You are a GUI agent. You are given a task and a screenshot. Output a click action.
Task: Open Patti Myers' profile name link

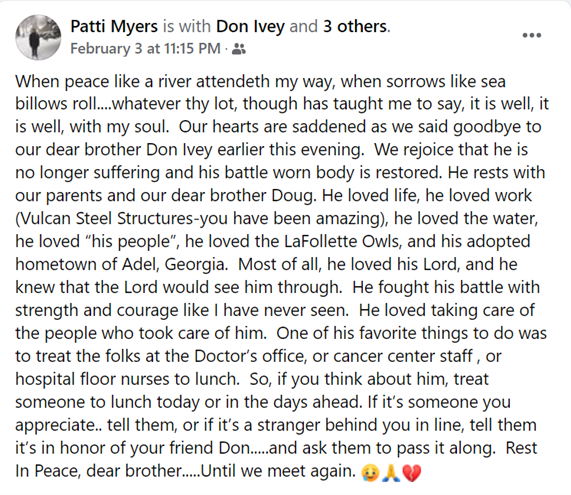(x=114, y=26)
